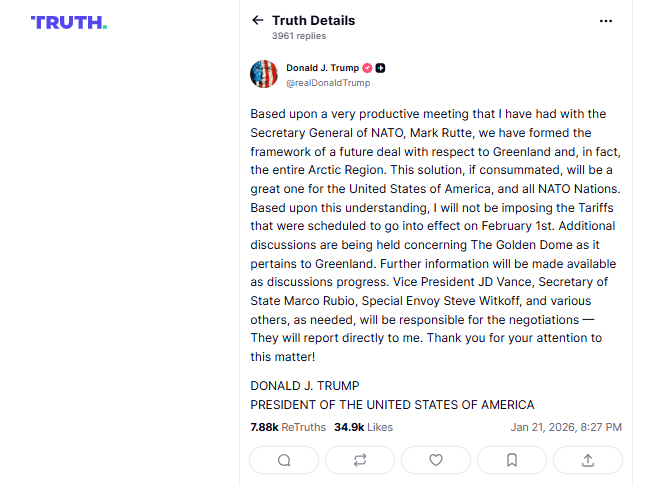Click the Truth Social logo

coord(69,22)
